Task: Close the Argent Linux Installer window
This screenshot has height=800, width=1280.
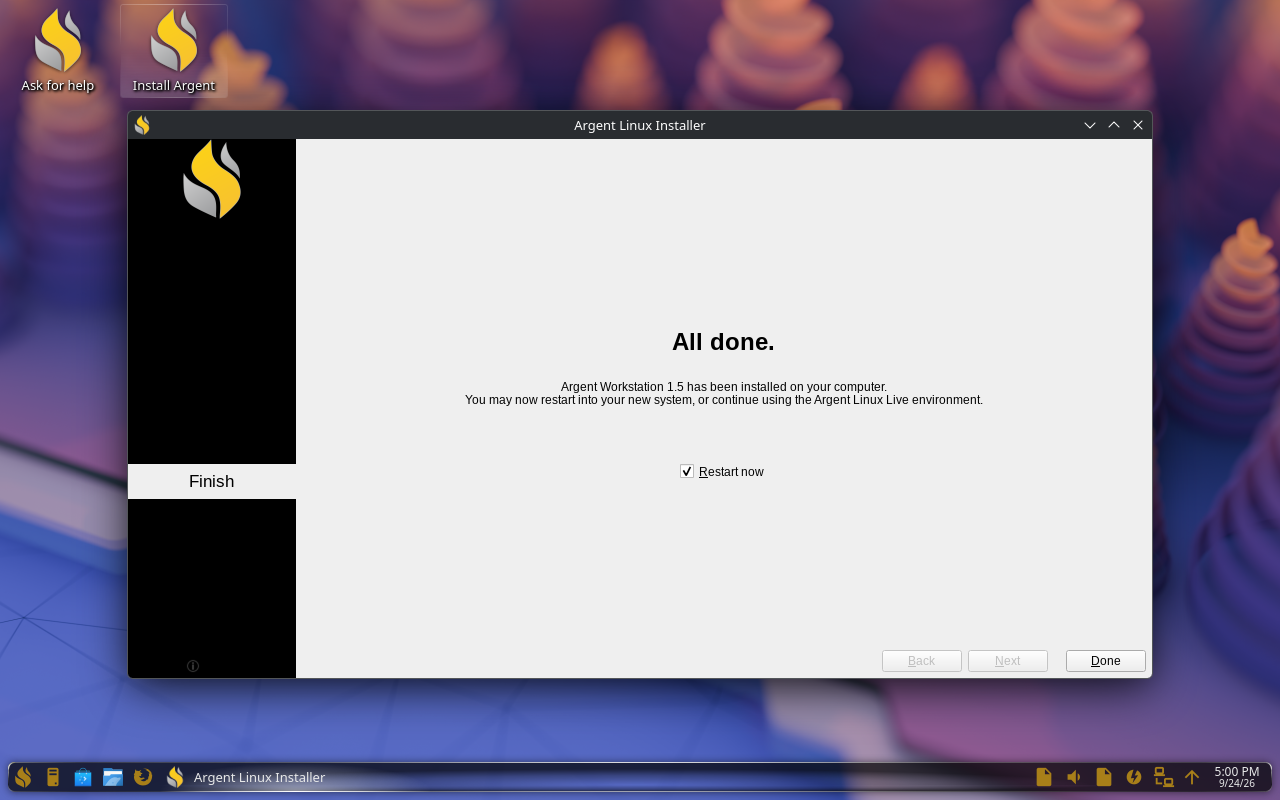Action: click(x=1138, y=125)
